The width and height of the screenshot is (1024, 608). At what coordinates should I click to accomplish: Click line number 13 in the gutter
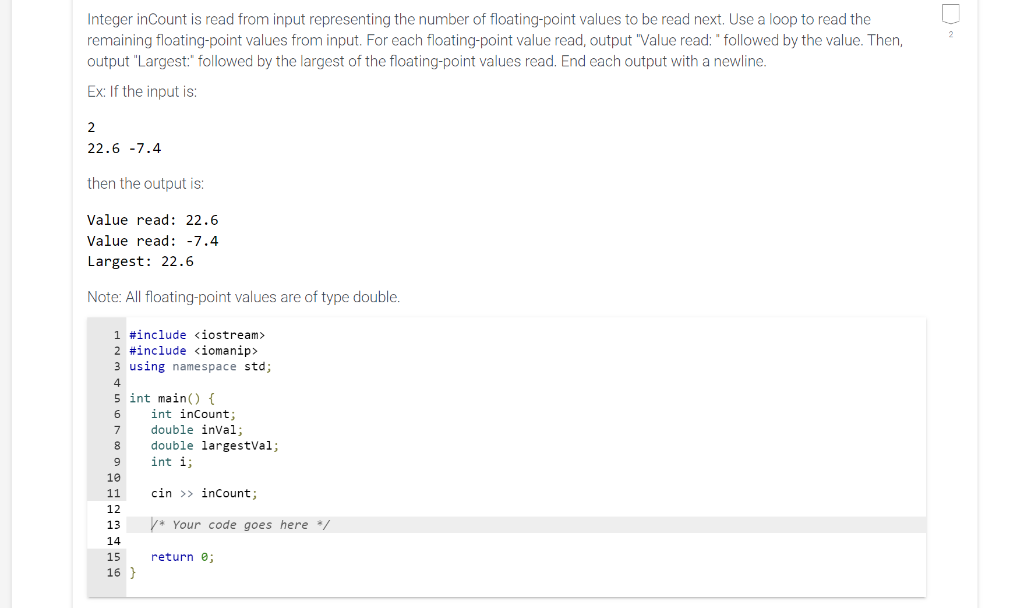tap(114, 524)
